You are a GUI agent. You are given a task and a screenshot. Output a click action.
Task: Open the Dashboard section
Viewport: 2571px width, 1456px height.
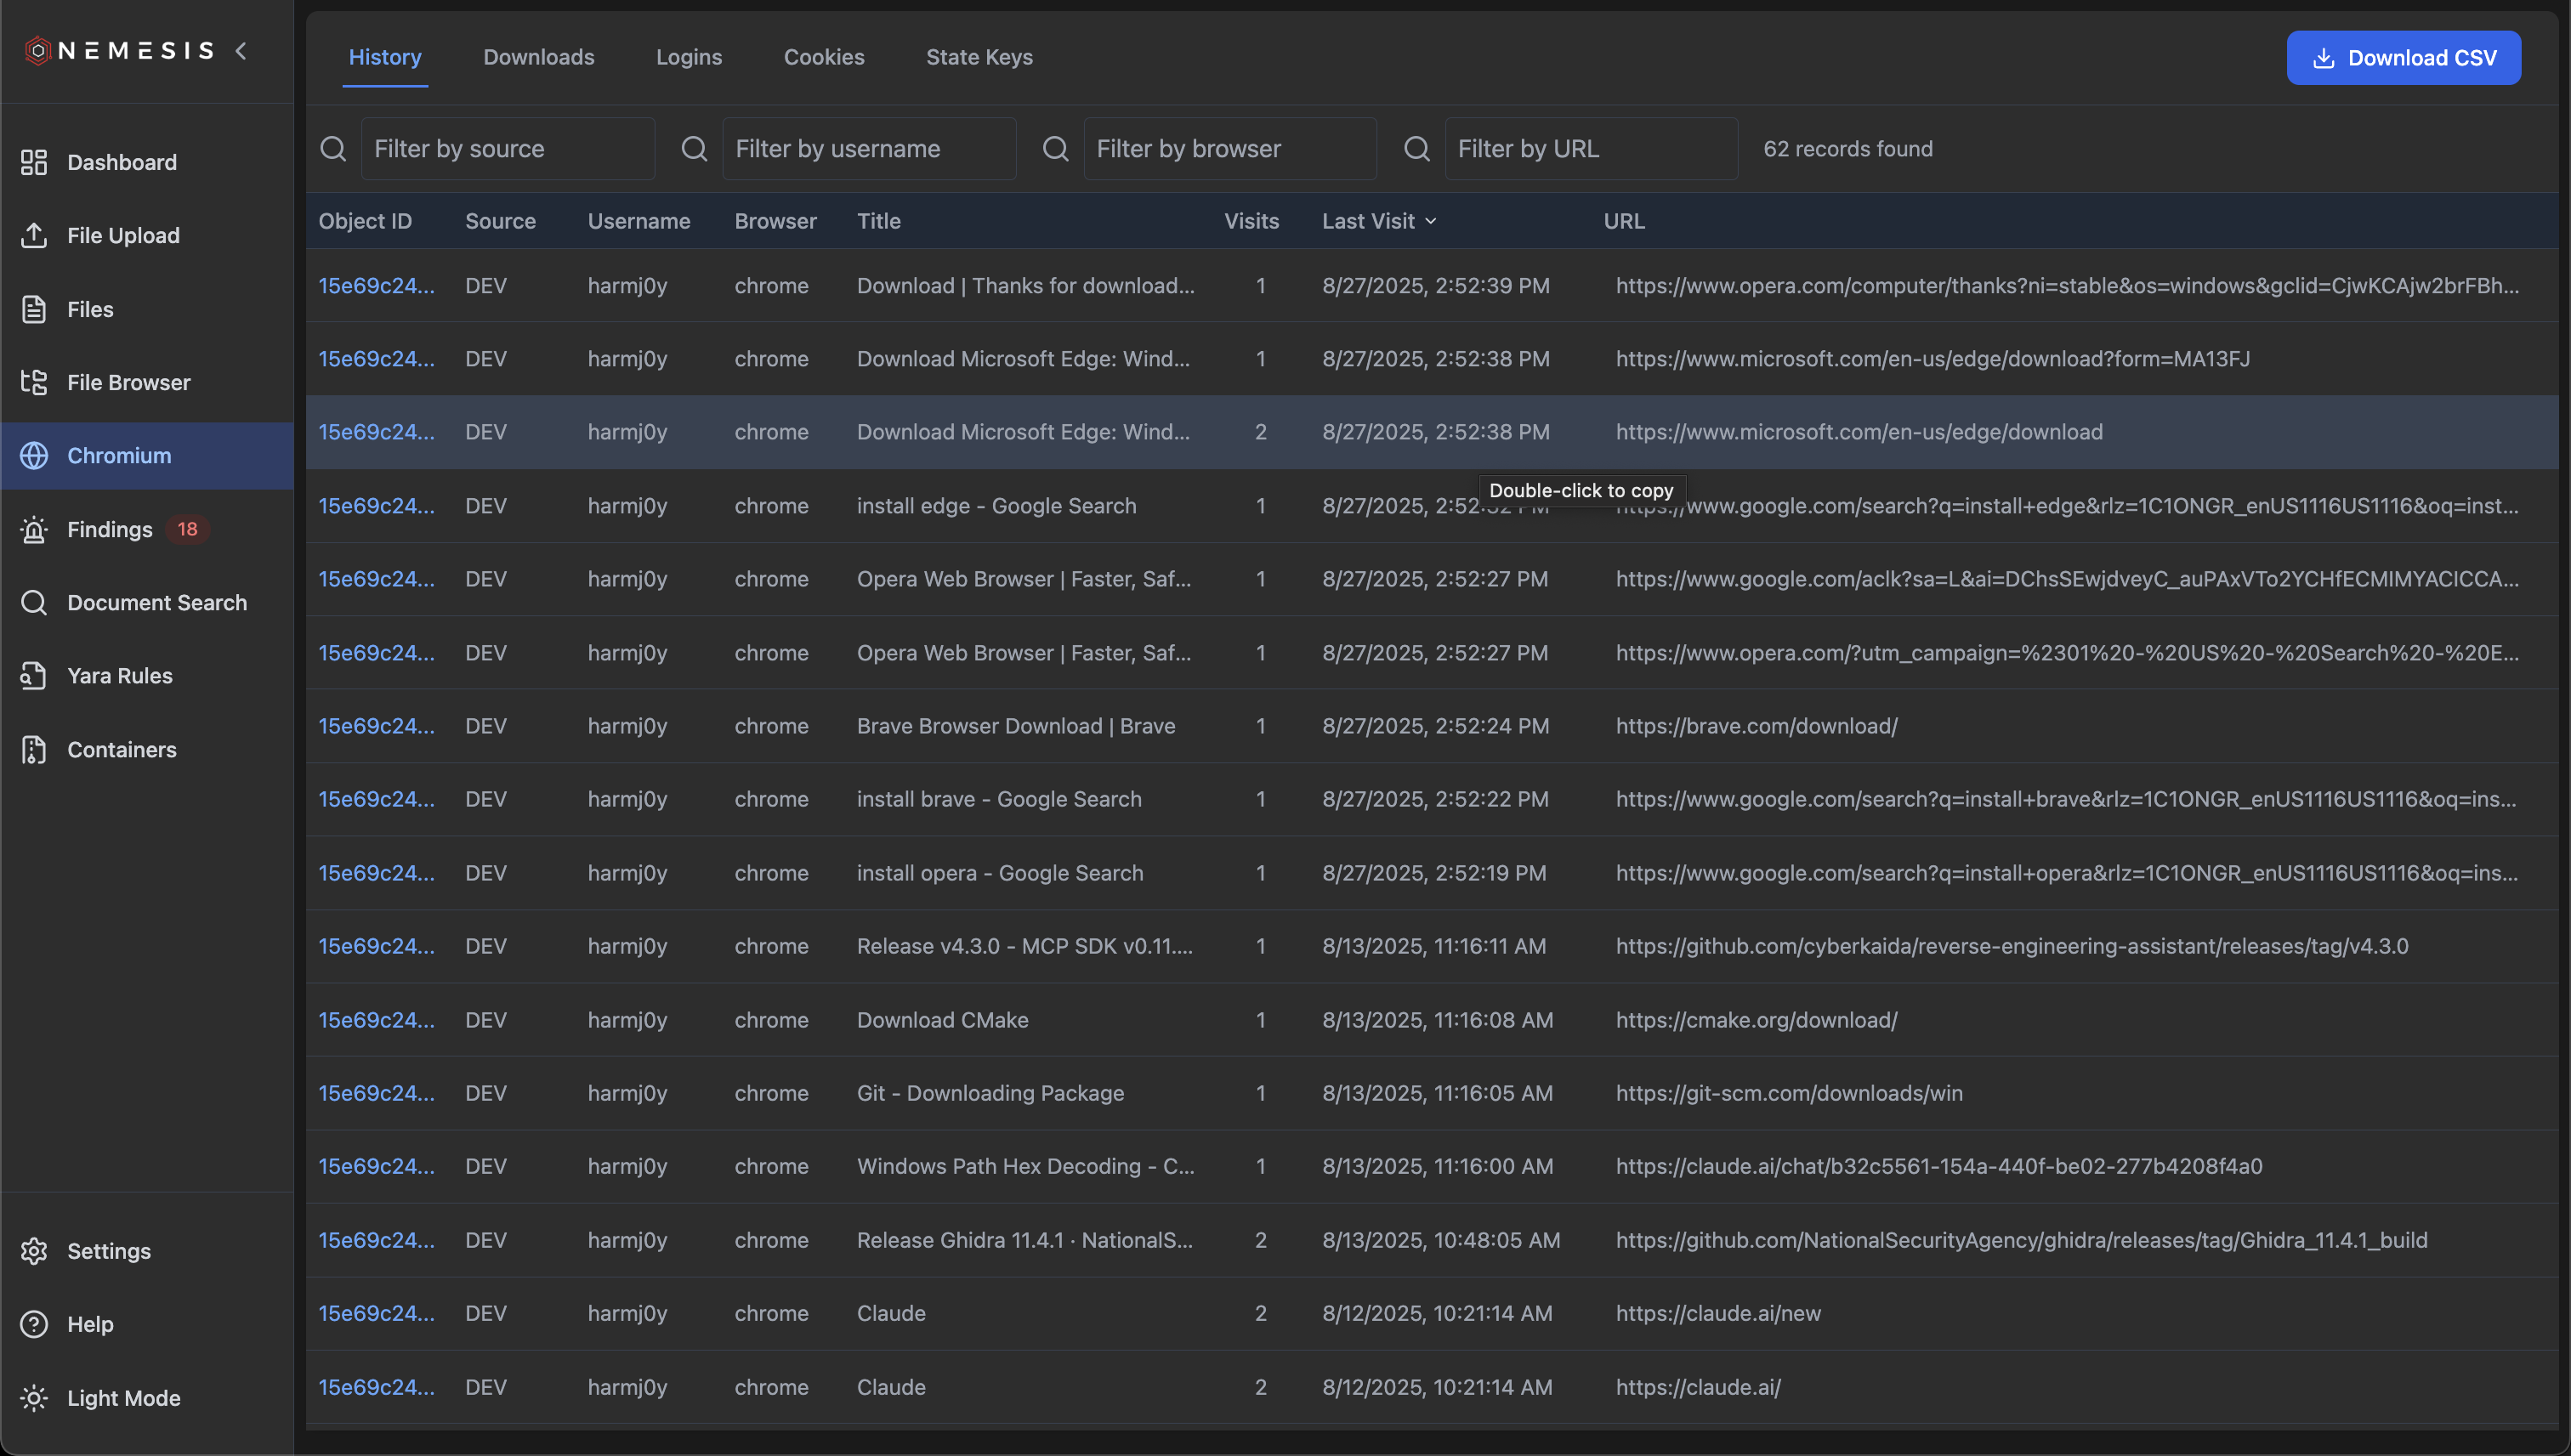coord(121,162)
